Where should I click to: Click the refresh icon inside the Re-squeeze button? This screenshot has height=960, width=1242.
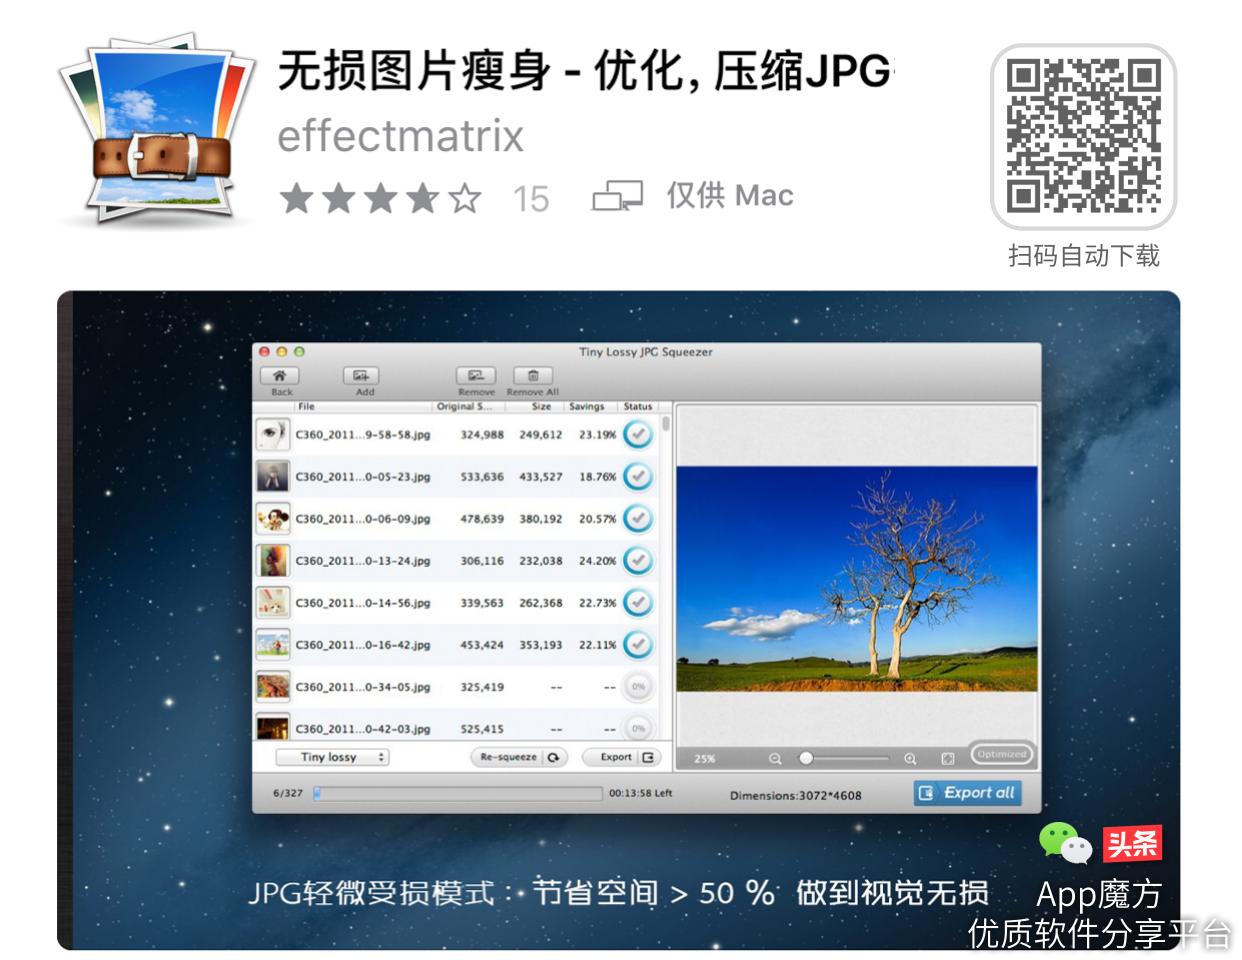pyautogui.click(x=555, y=757)
